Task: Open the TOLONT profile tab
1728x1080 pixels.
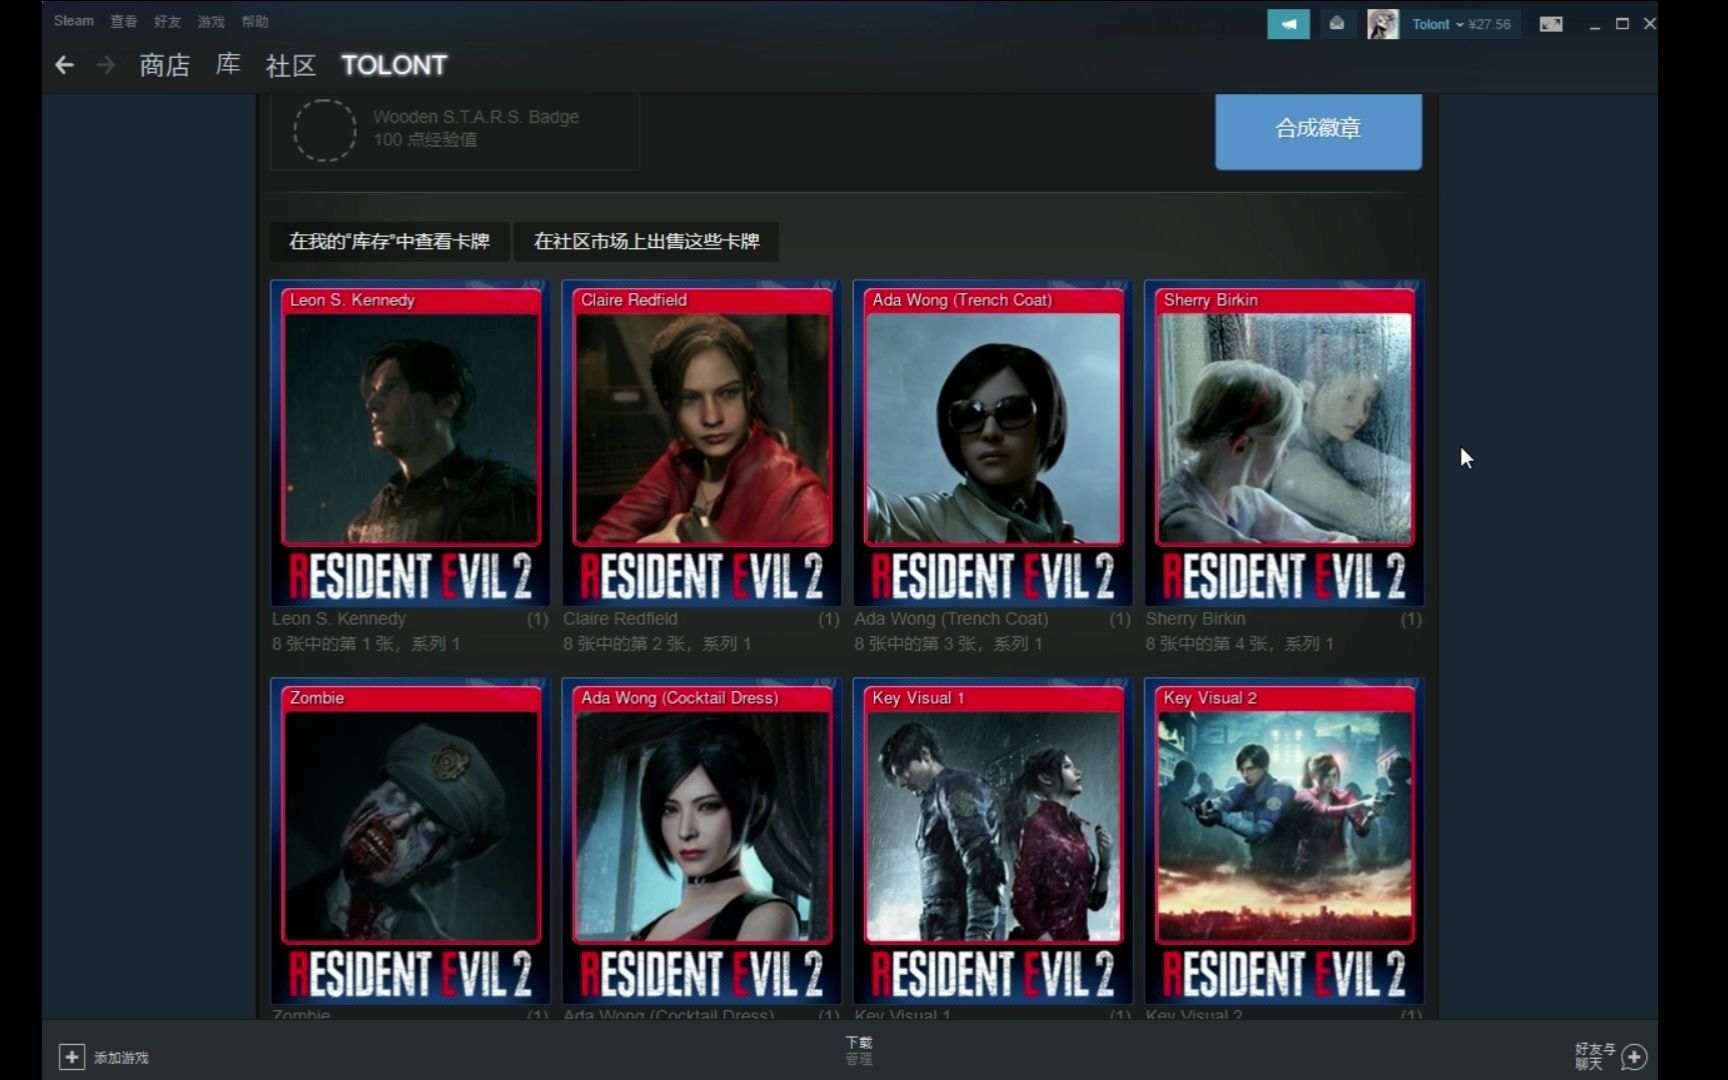Action: (x=394, y=65)
